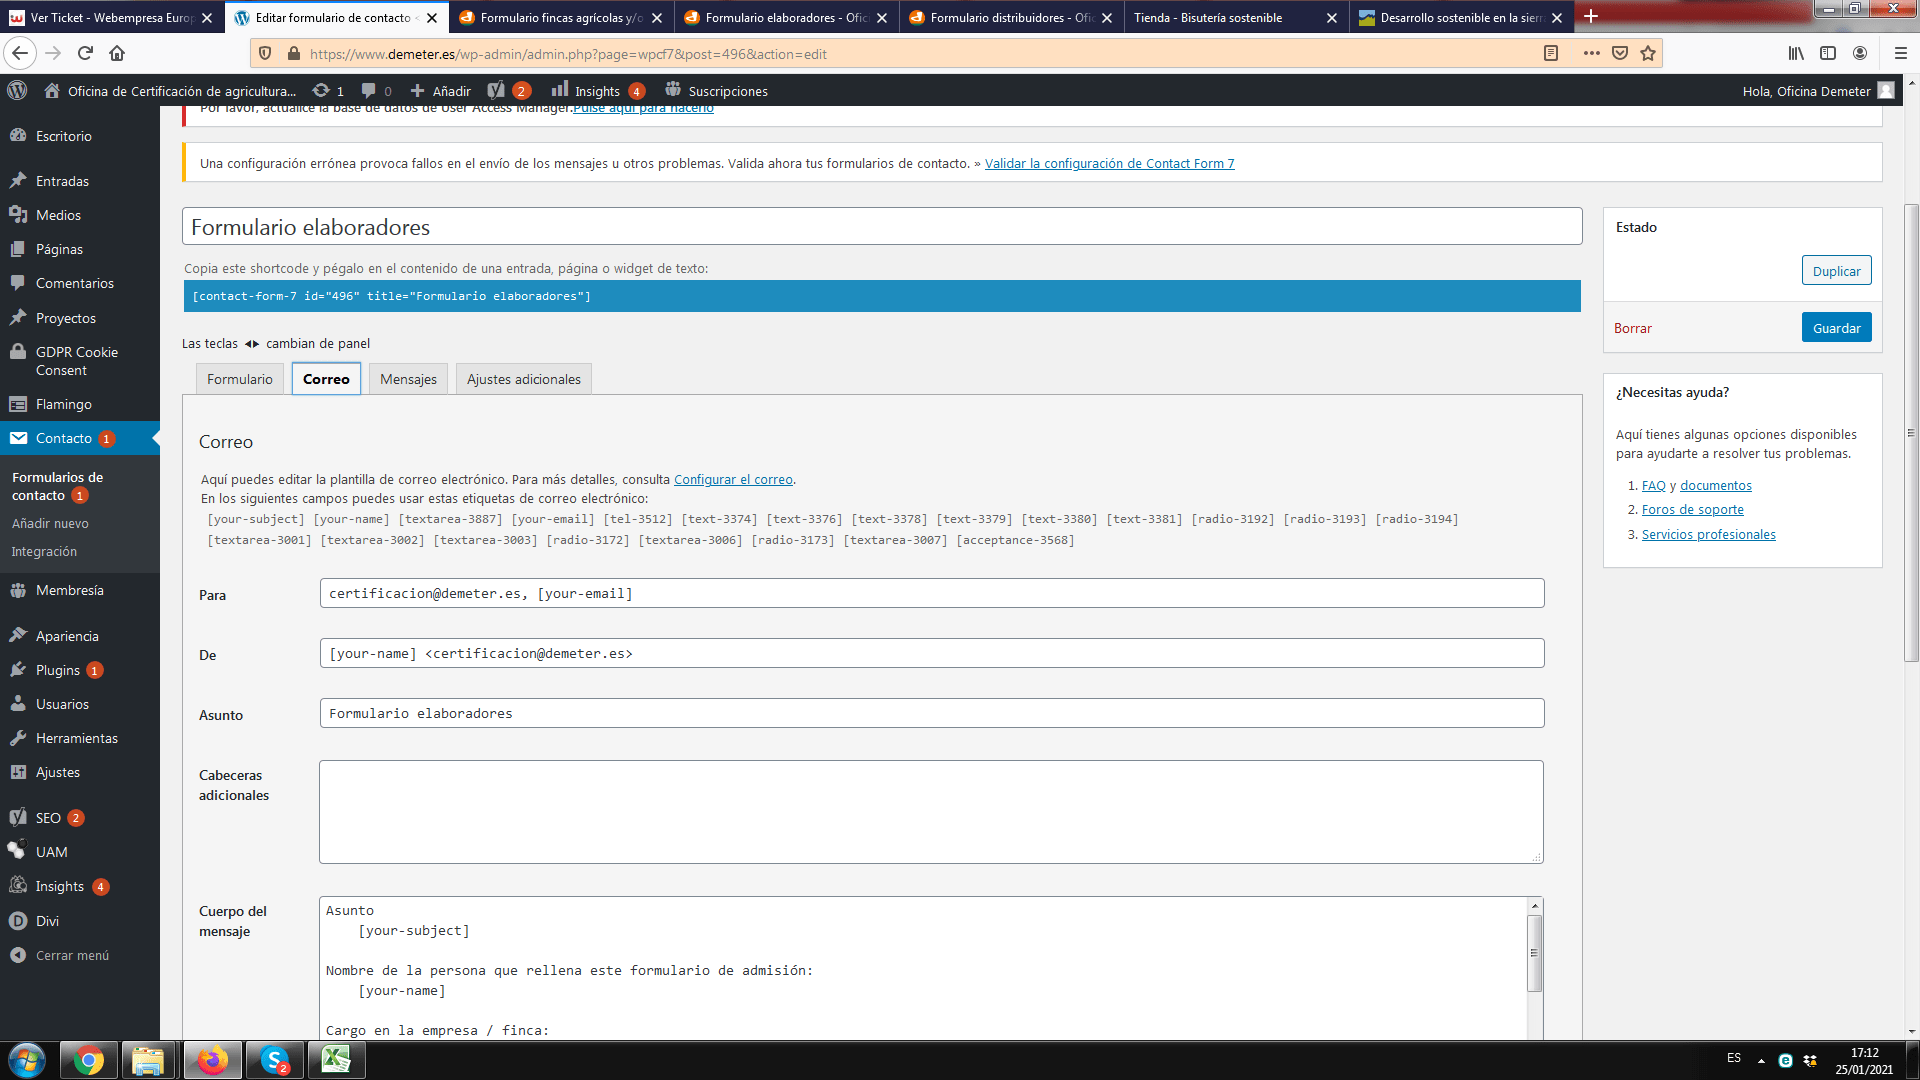The image size is (1920, 1080).
Task: Click the De sender field
Action: click(932, 653)
